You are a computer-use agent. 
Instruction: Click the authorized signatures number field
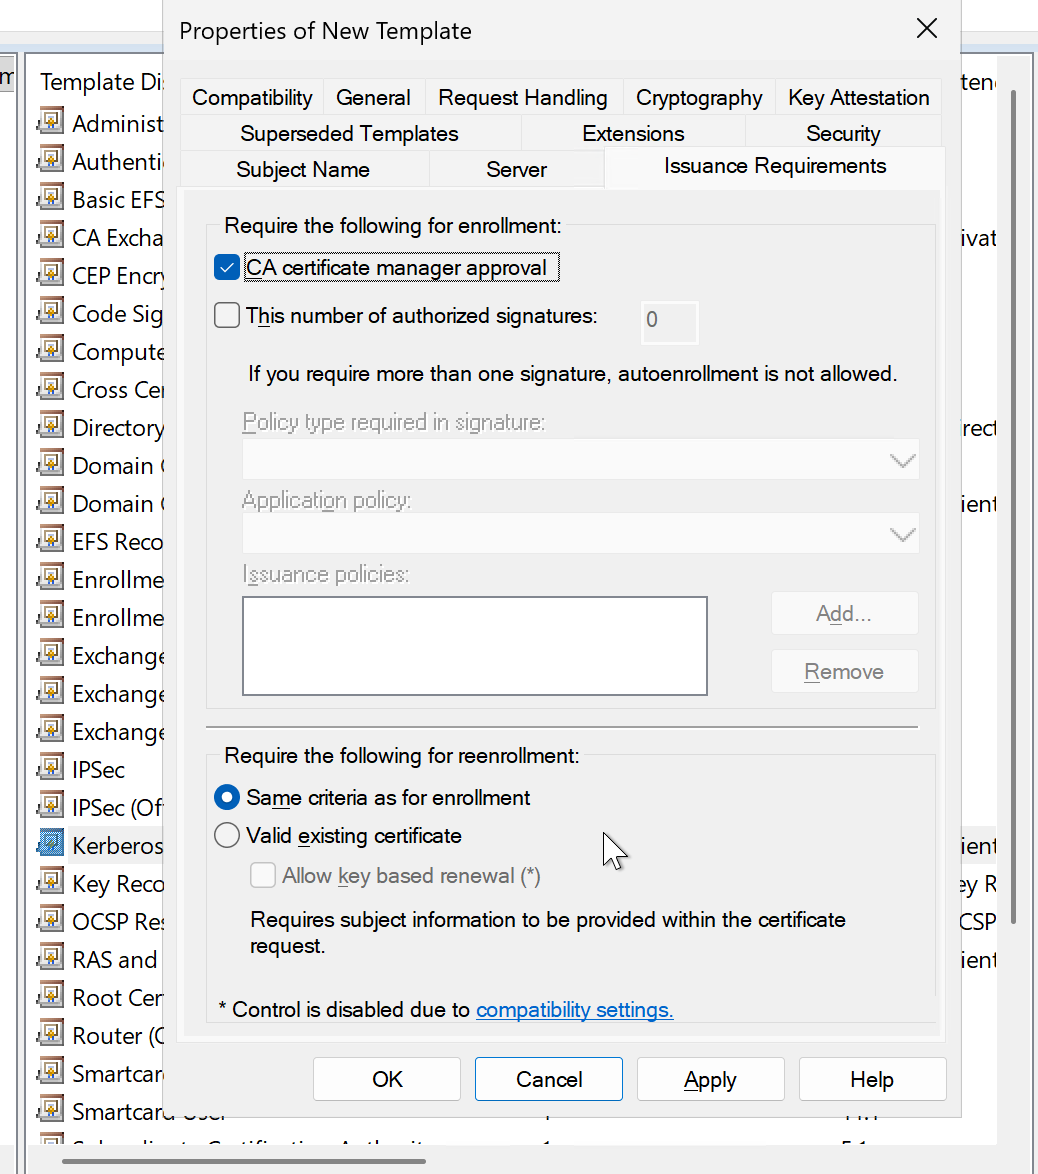[x=669, y=321]
